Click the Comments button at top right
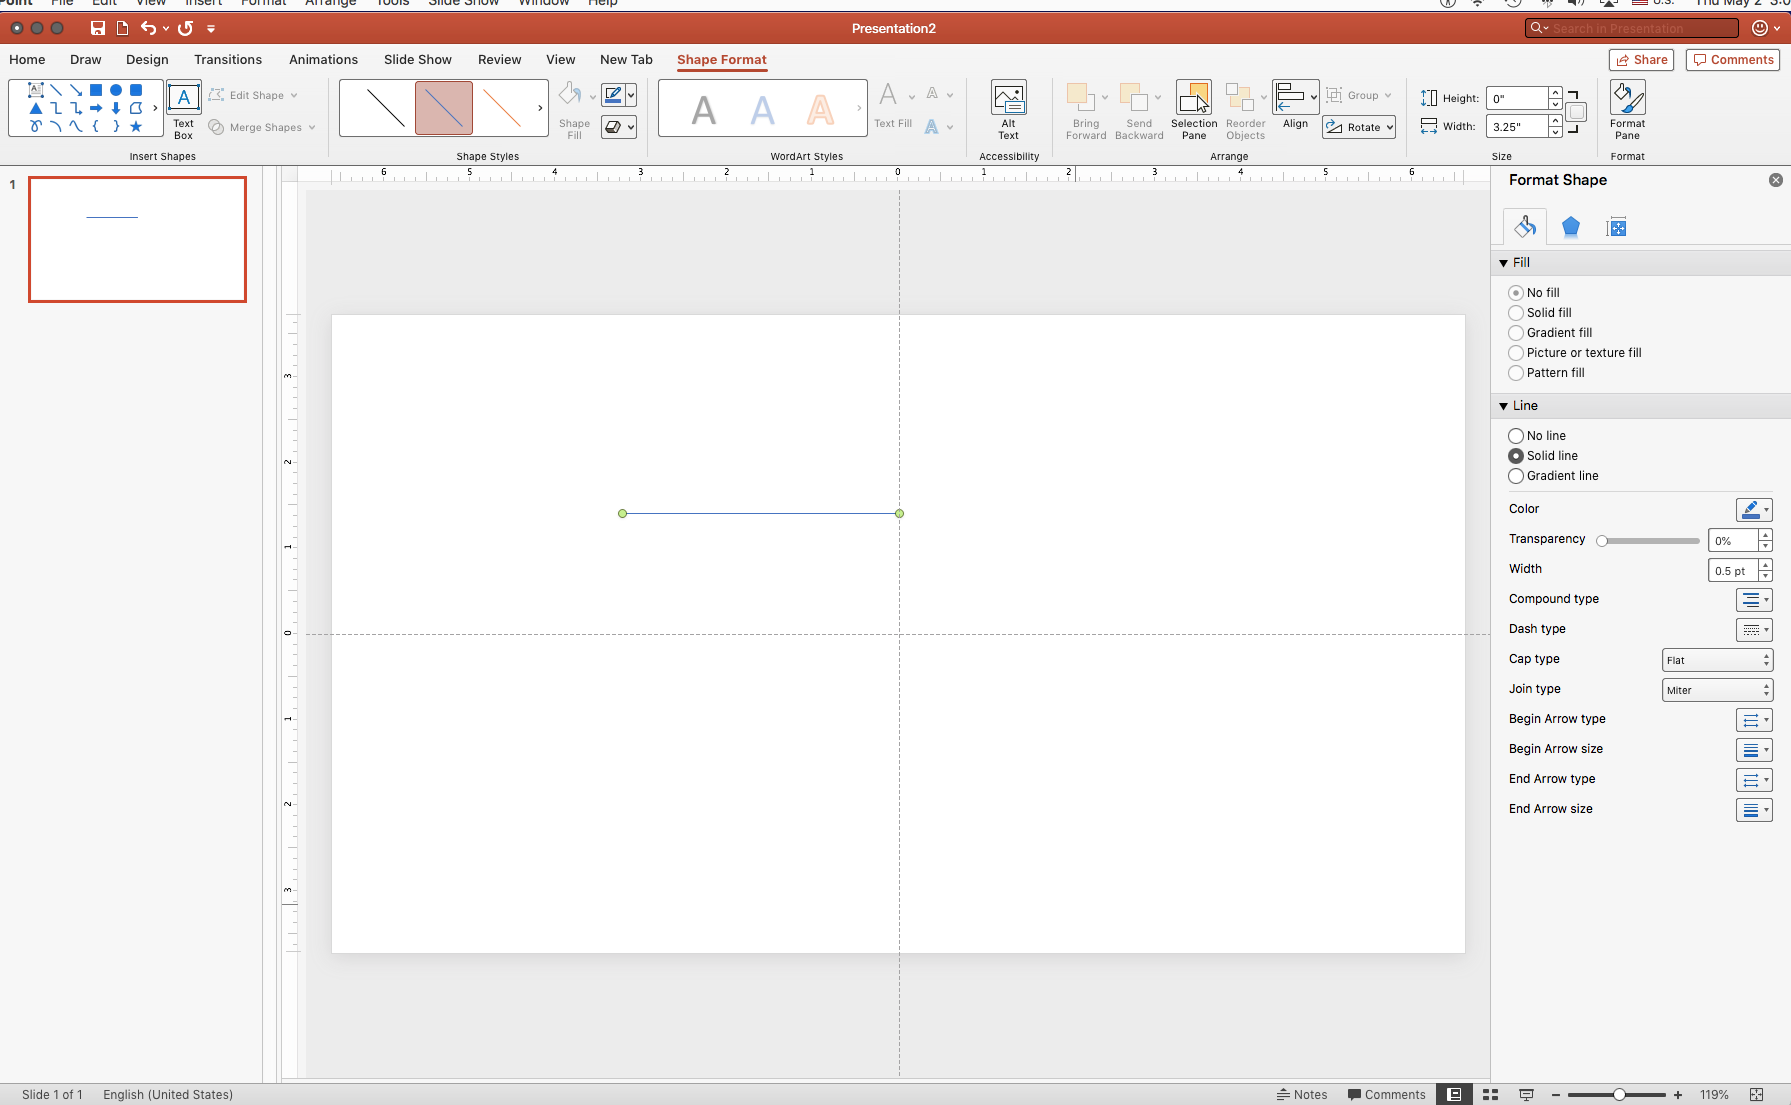The height and width of the screenshot is (1105, 1791). 1733,60
